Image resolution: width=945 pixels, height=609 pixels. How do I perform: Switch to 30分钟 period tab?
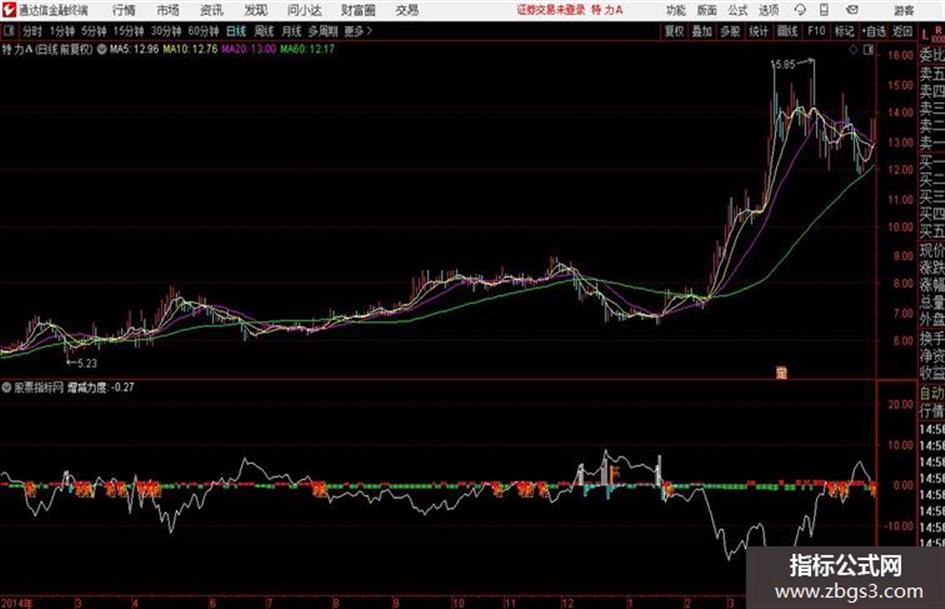click(166, 31)
